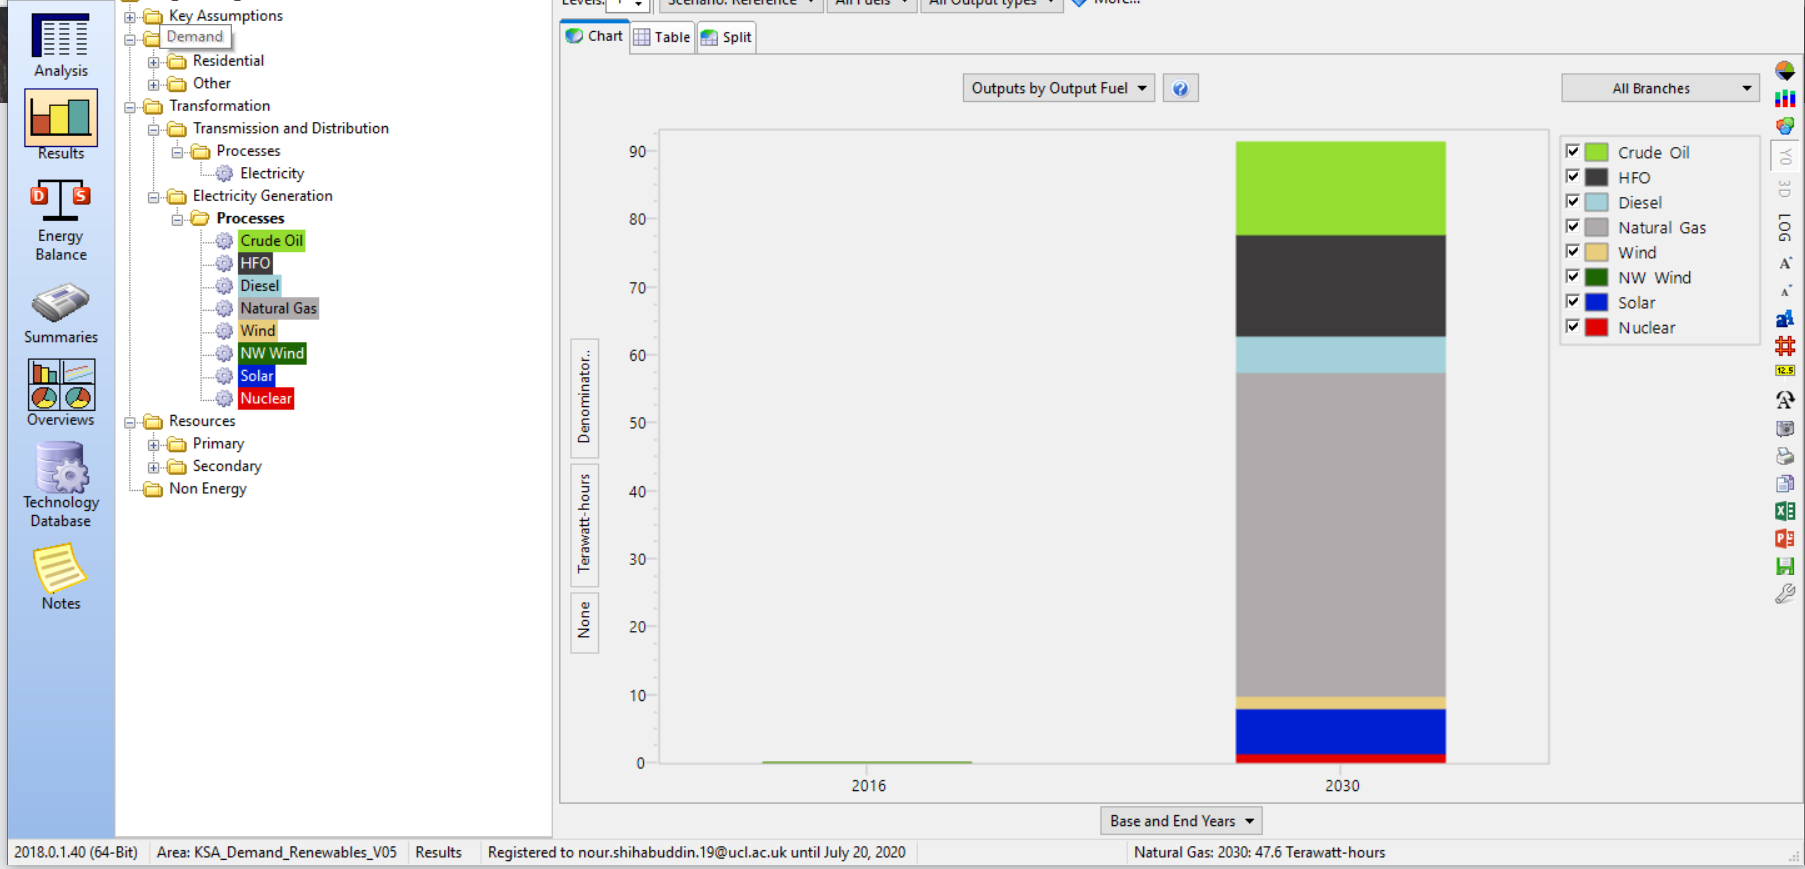Image resolution: width=1805 pixels, height=869 pixels.
Task: Switch to the Split tab
Action: [726, 37]
